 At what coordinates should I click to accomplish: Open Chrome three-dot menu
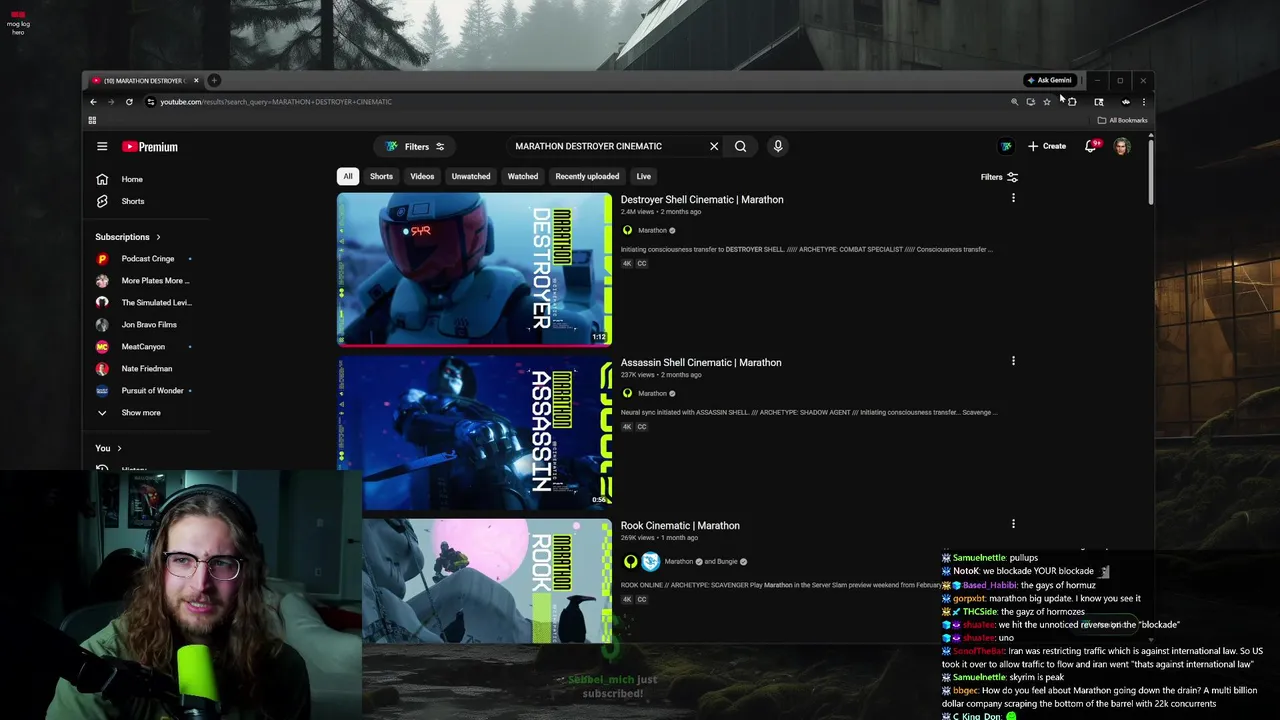coord(1143,102)
